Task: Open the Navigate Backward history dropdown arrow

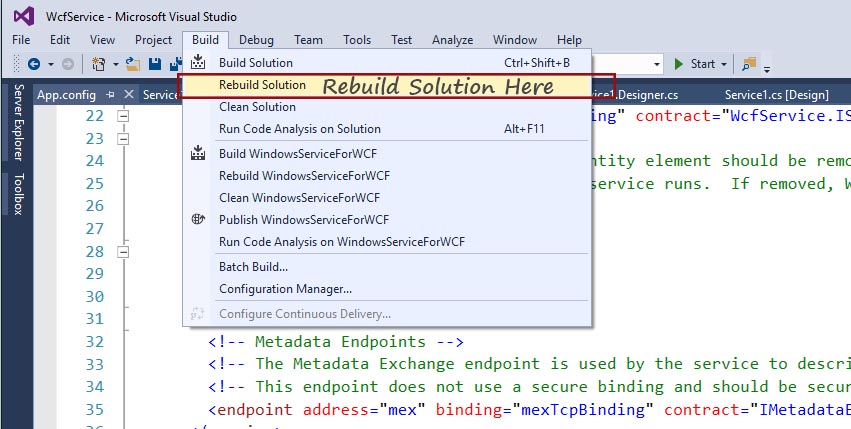Action: pyautogui.click(x=50, y=64)
